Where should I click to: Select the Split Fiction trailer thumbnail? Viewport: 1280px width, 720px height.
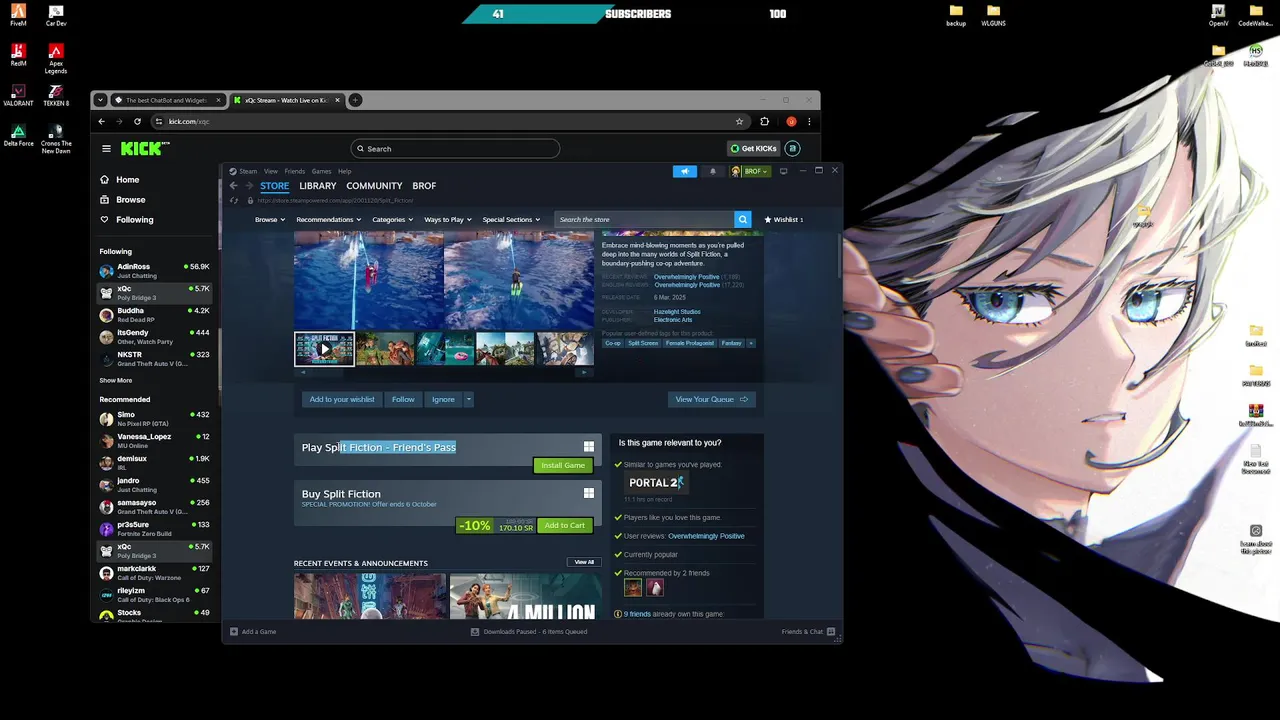(324, 349)
